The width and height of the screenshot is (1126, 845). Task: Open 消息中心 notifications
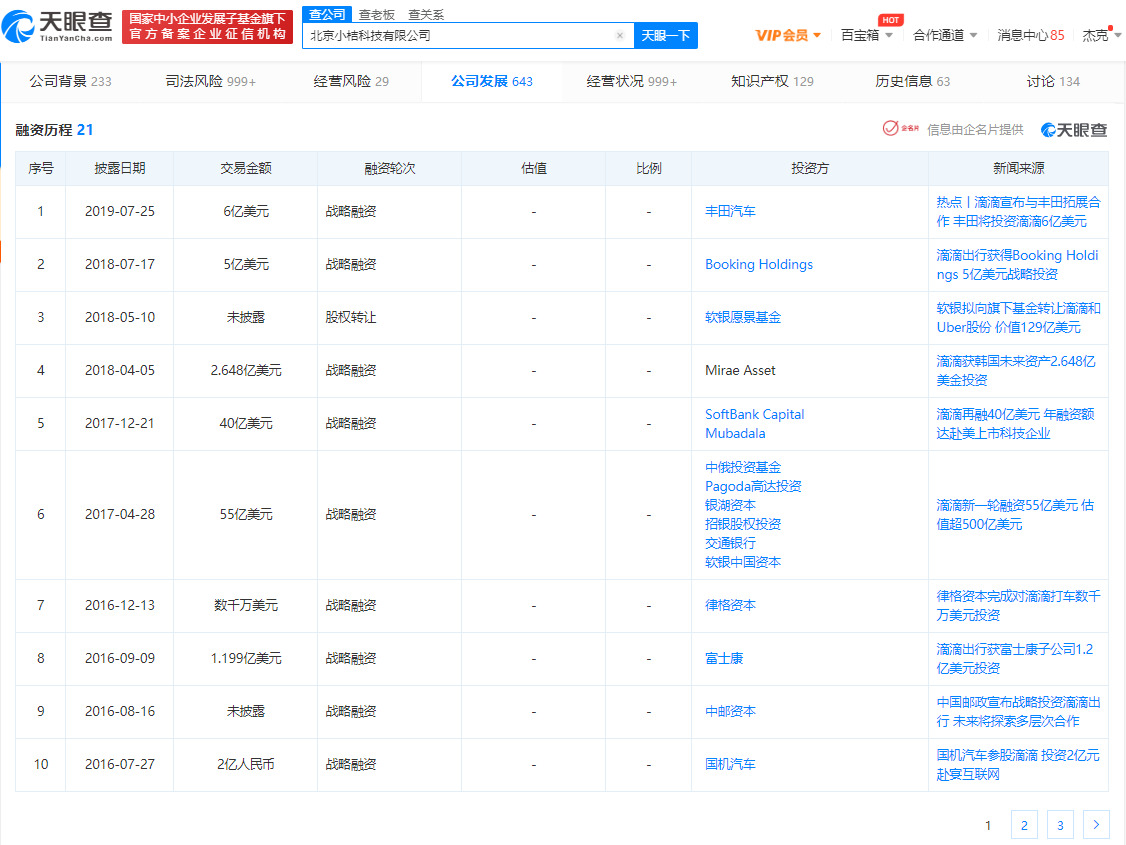tap(1030, 35)
